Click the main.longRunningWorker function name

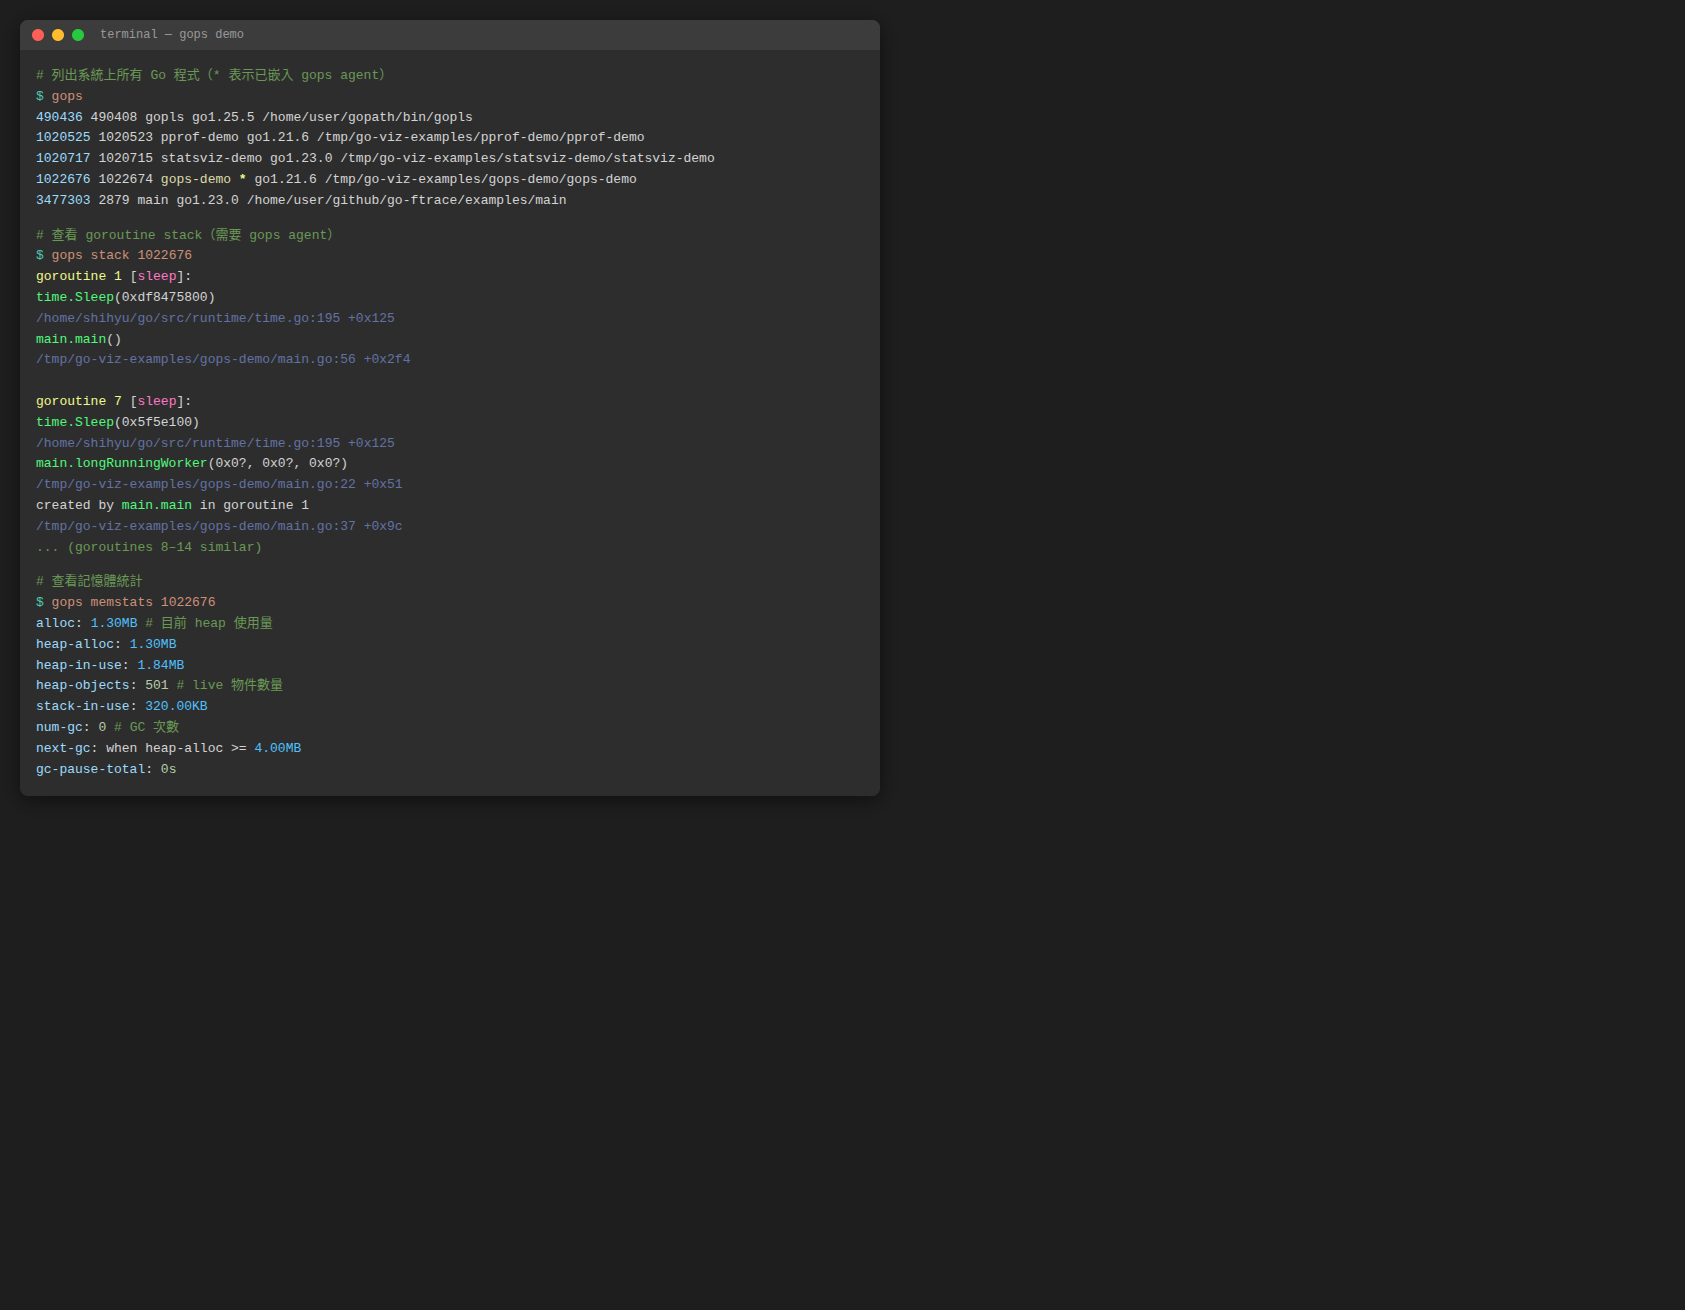point(121,464)
